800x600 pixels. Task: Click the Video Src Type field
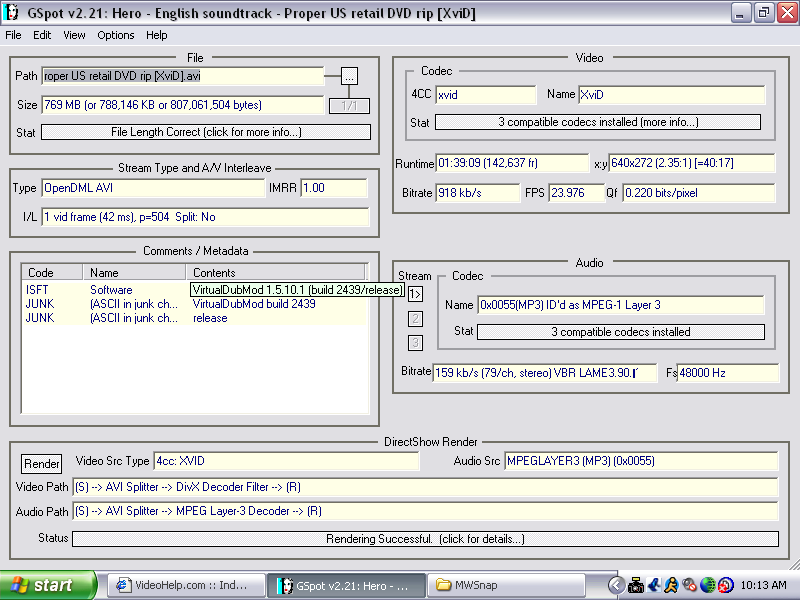(287, 461)
